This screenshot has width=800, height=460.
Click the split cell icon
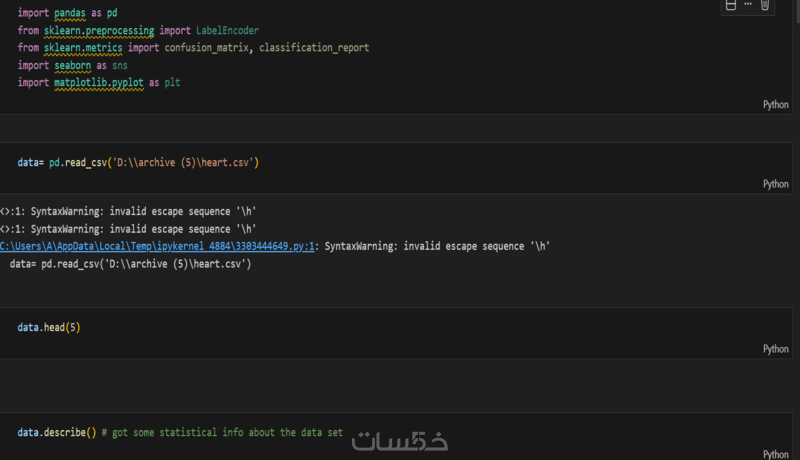tap(731, 5)
